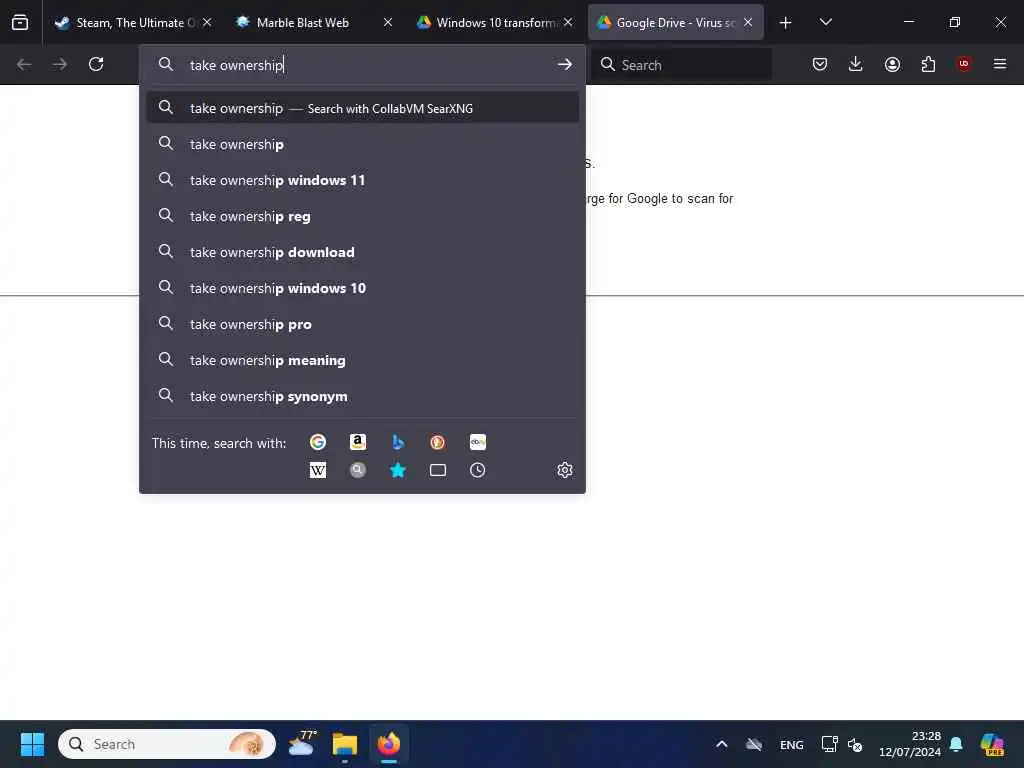Show hidden system tray icons

click(722, 744)
